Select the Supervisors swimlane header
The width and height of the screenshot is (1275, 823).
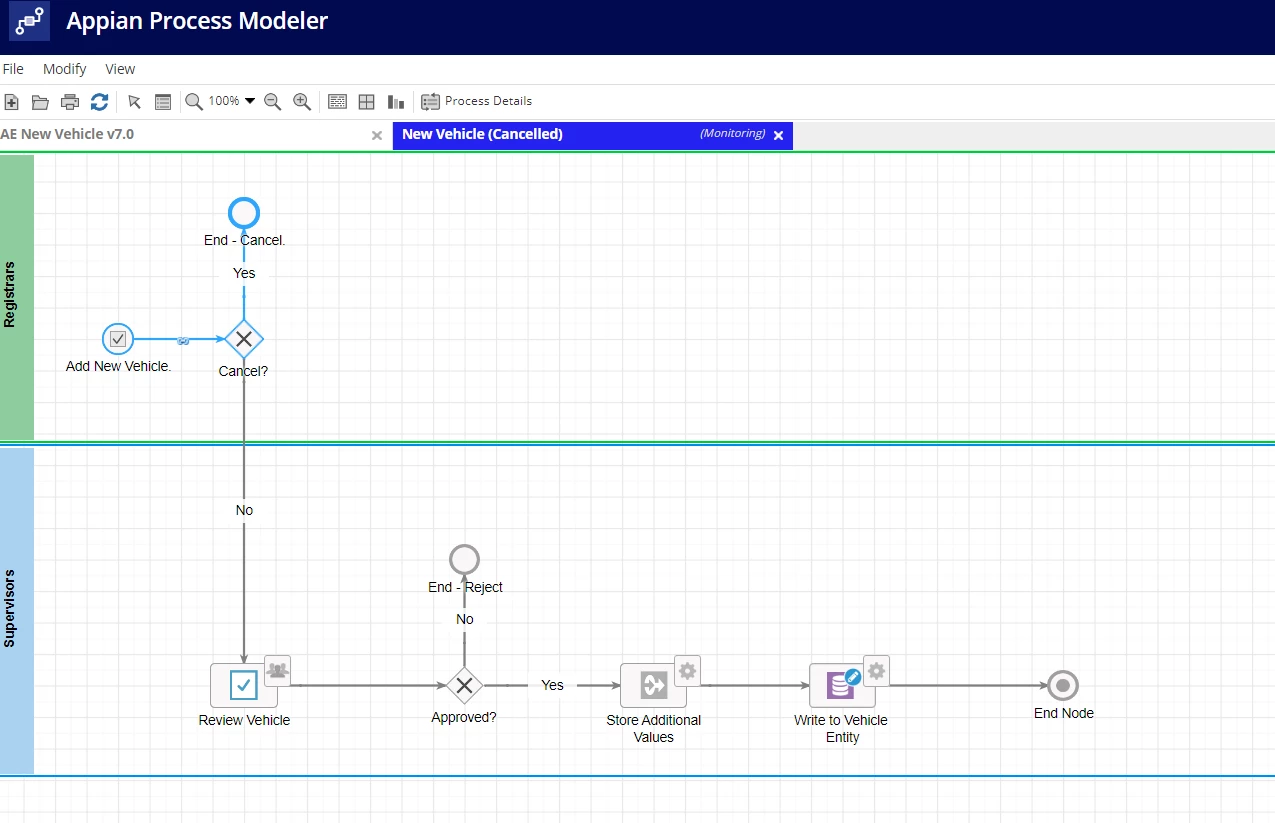pos(17,610)
